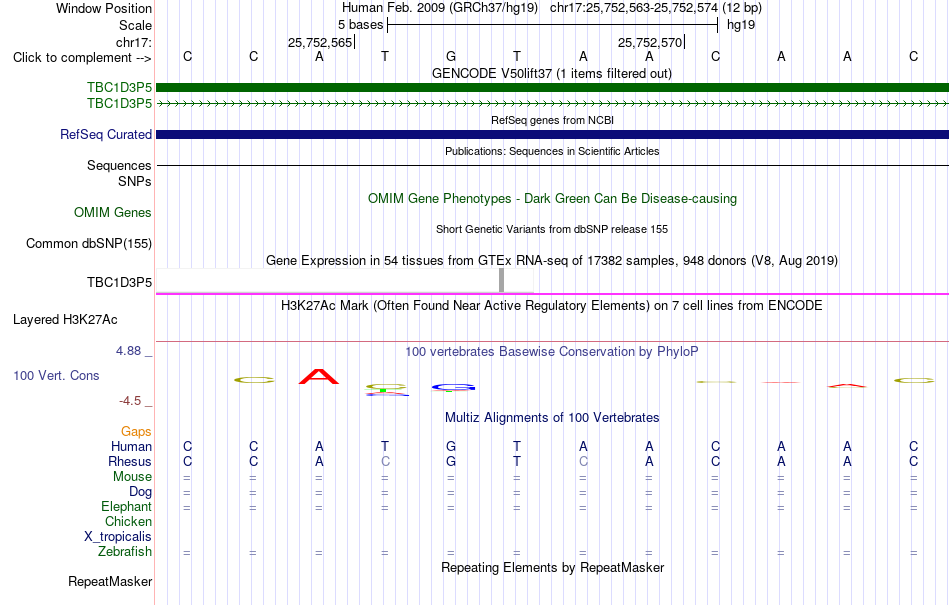Click the X_tropicalis alignment row label
Viewport: 950px width, 605px height.
point(118,537)
